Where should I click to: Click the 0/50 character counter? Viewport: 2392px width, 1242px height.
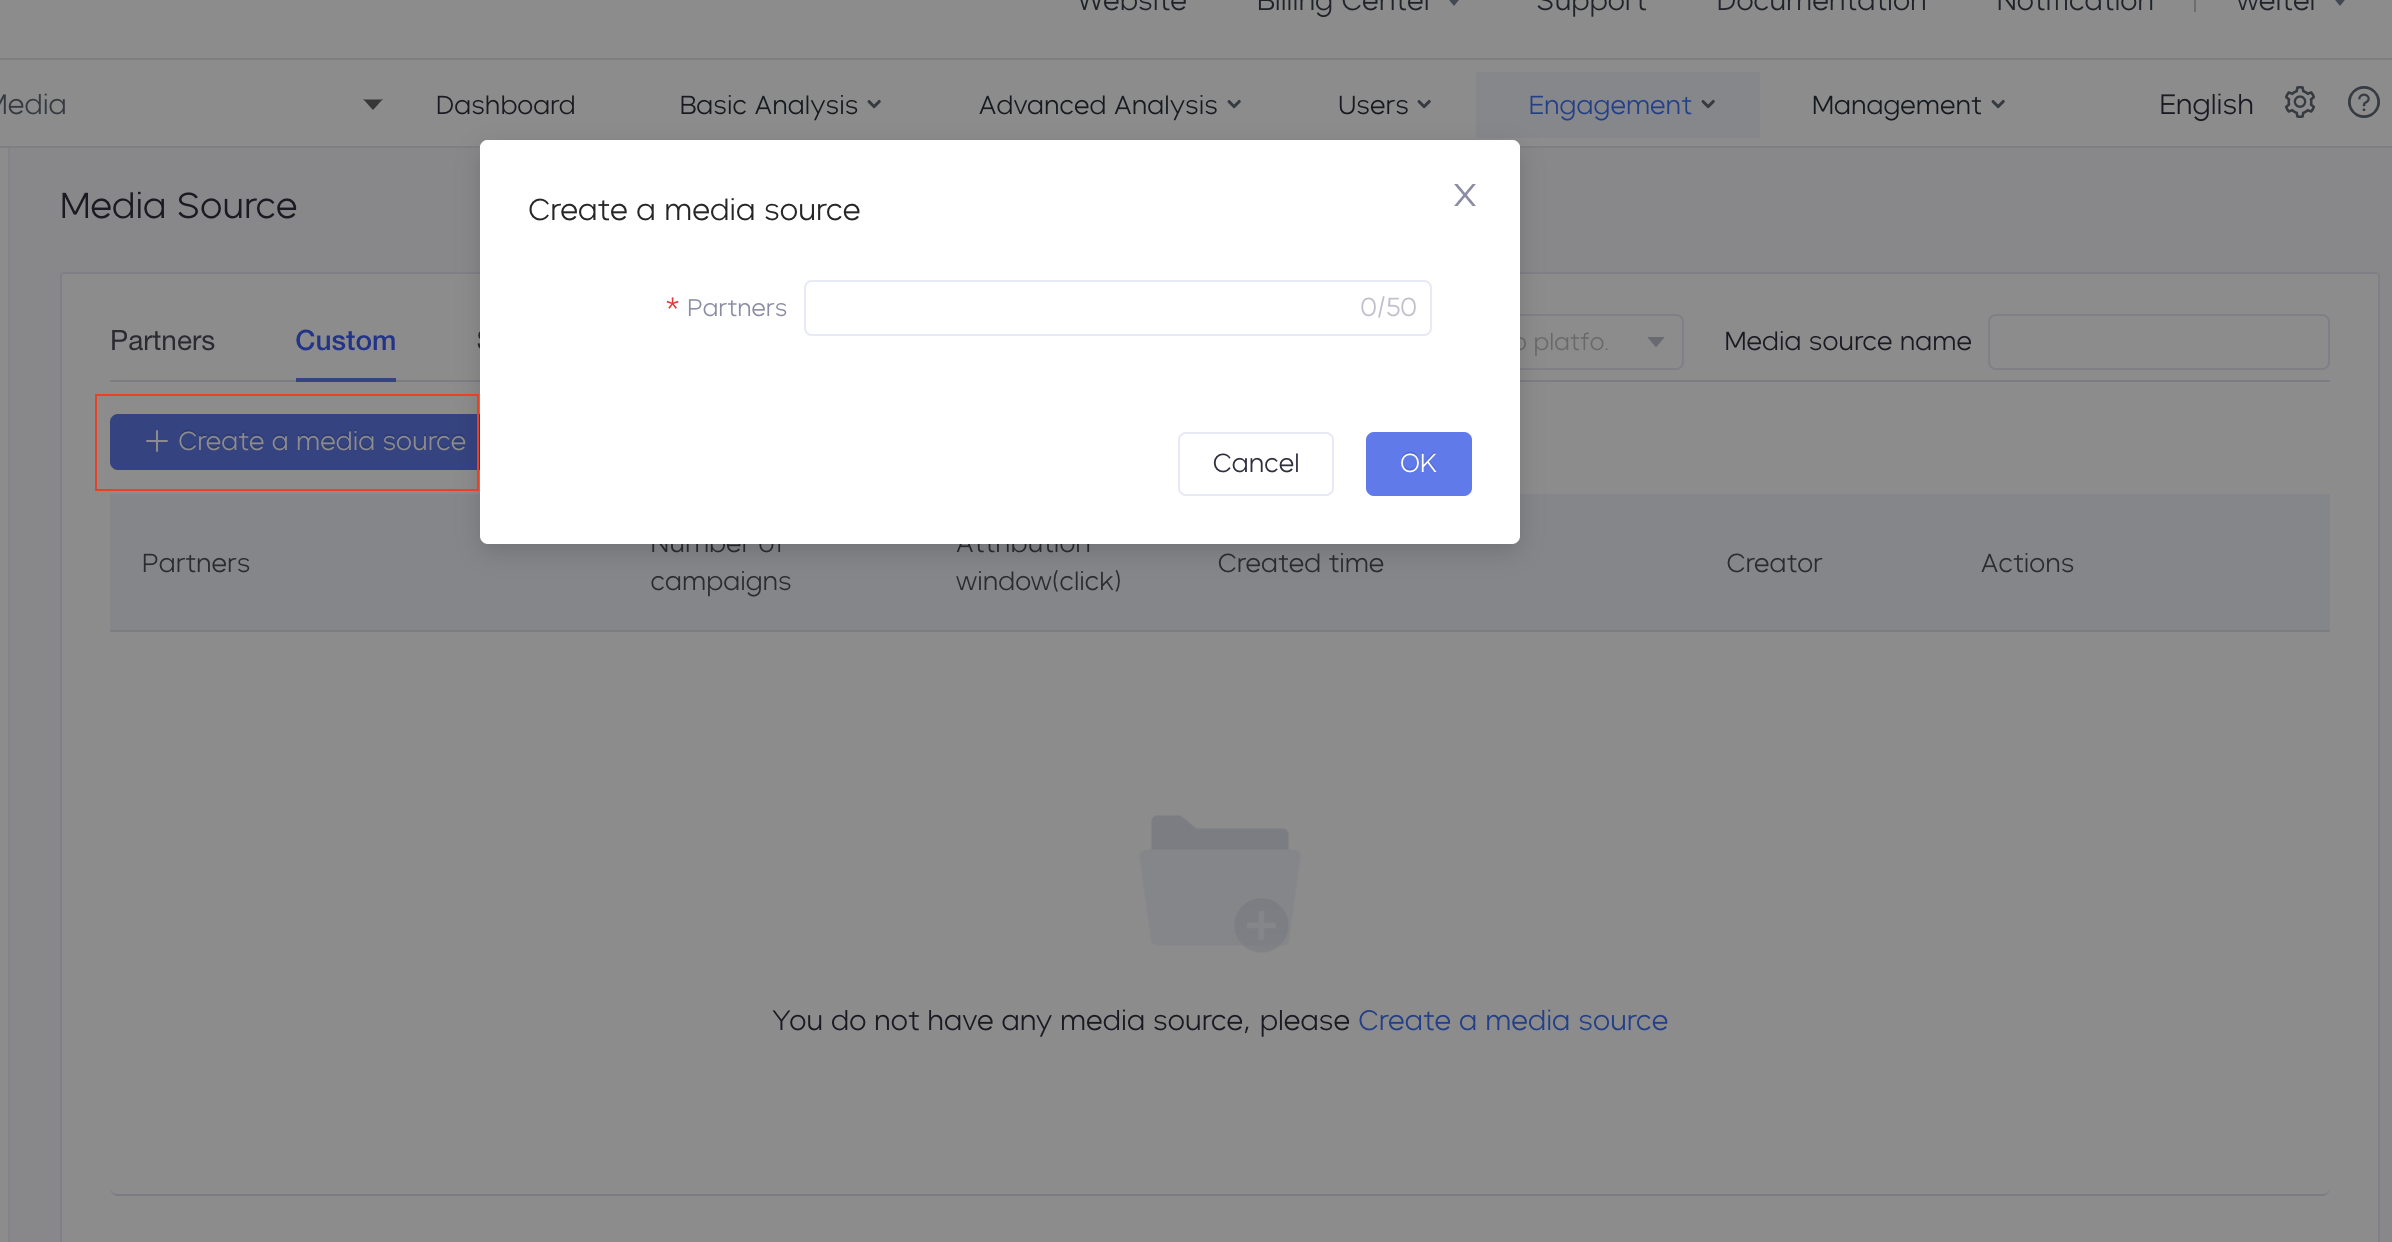(1387, 308)
